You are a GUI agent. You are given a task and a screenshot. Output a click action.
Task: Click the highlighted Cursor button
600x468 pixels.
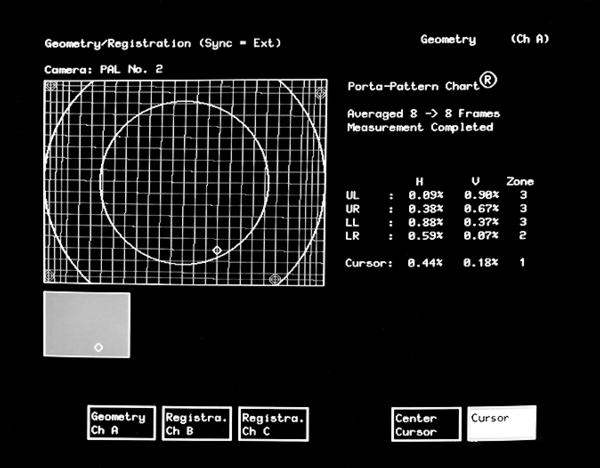(502, 423)
